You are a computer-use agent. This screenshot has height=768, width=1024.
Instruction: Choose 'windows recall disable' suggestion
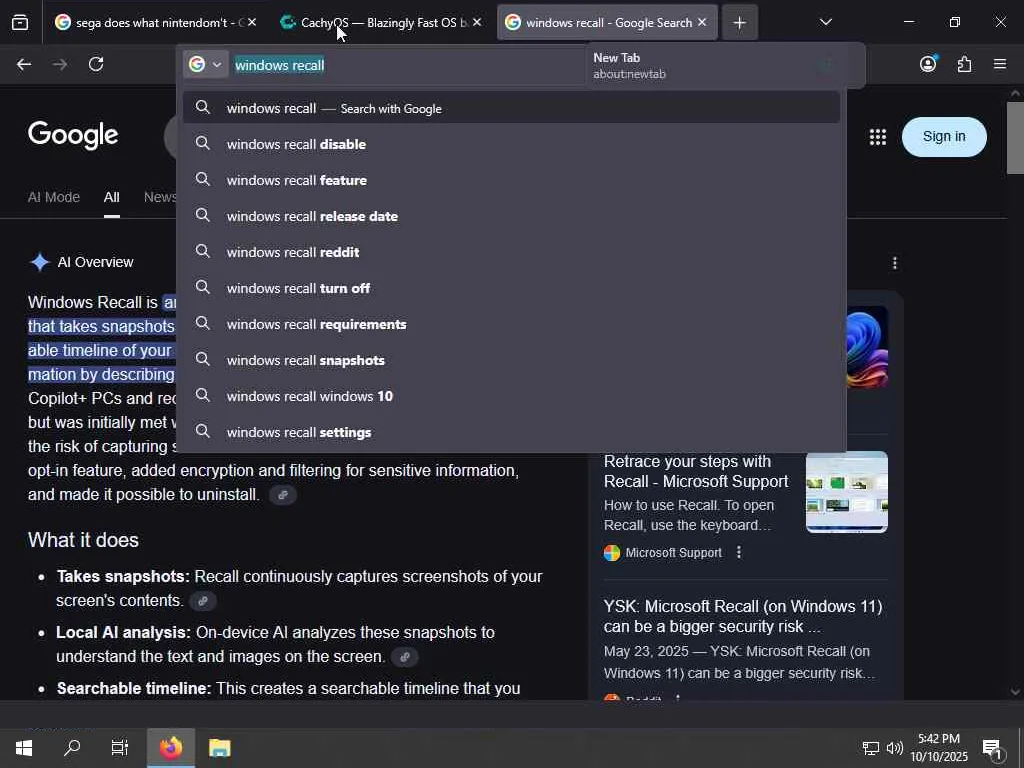[x=511, y=144]
